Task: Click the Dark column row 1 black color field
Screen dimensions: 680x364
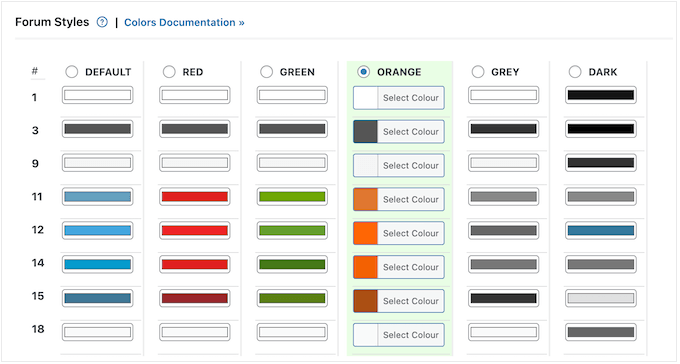Action: 601,95
